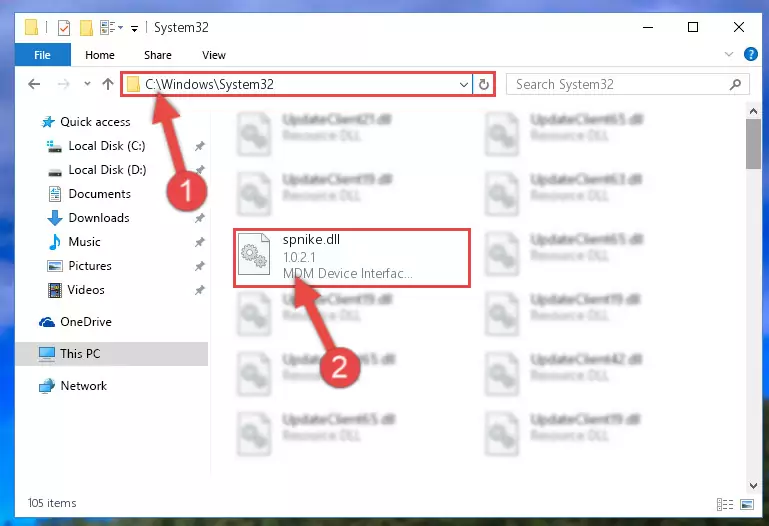The image size is (769, 526).
Task: Open the File menu
Action: click(43, 55)
